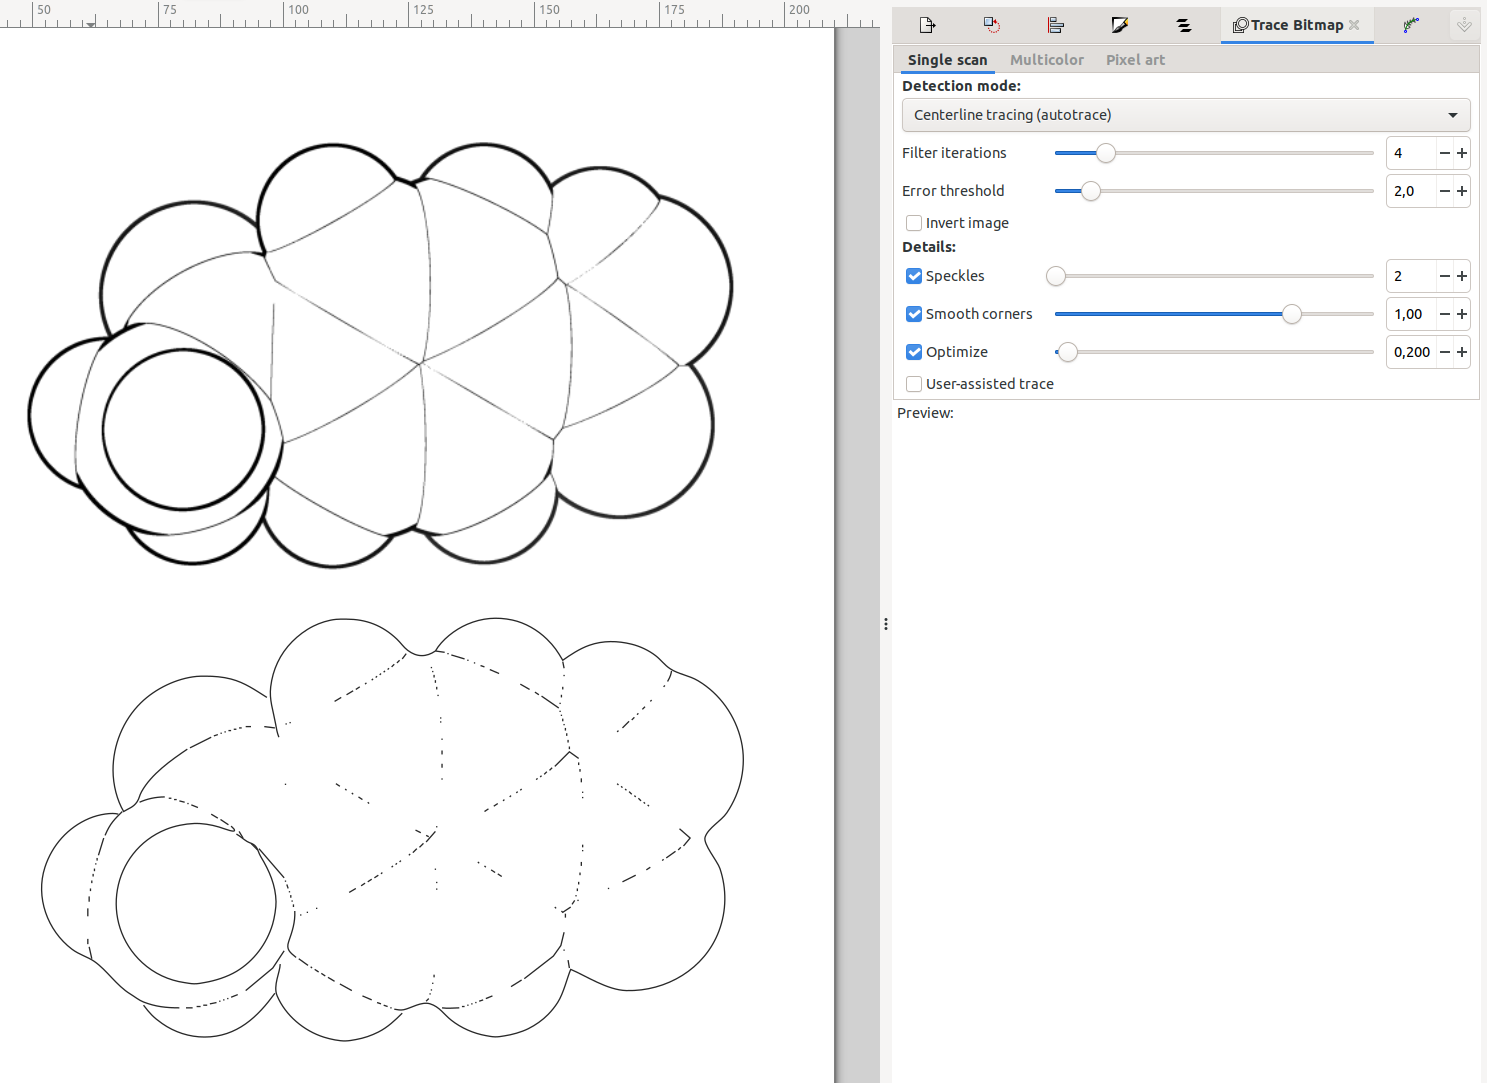Click the Error threshold value field
Screen dimensions: 1487x1083
pyautogui.click(x=1411, y=191)
